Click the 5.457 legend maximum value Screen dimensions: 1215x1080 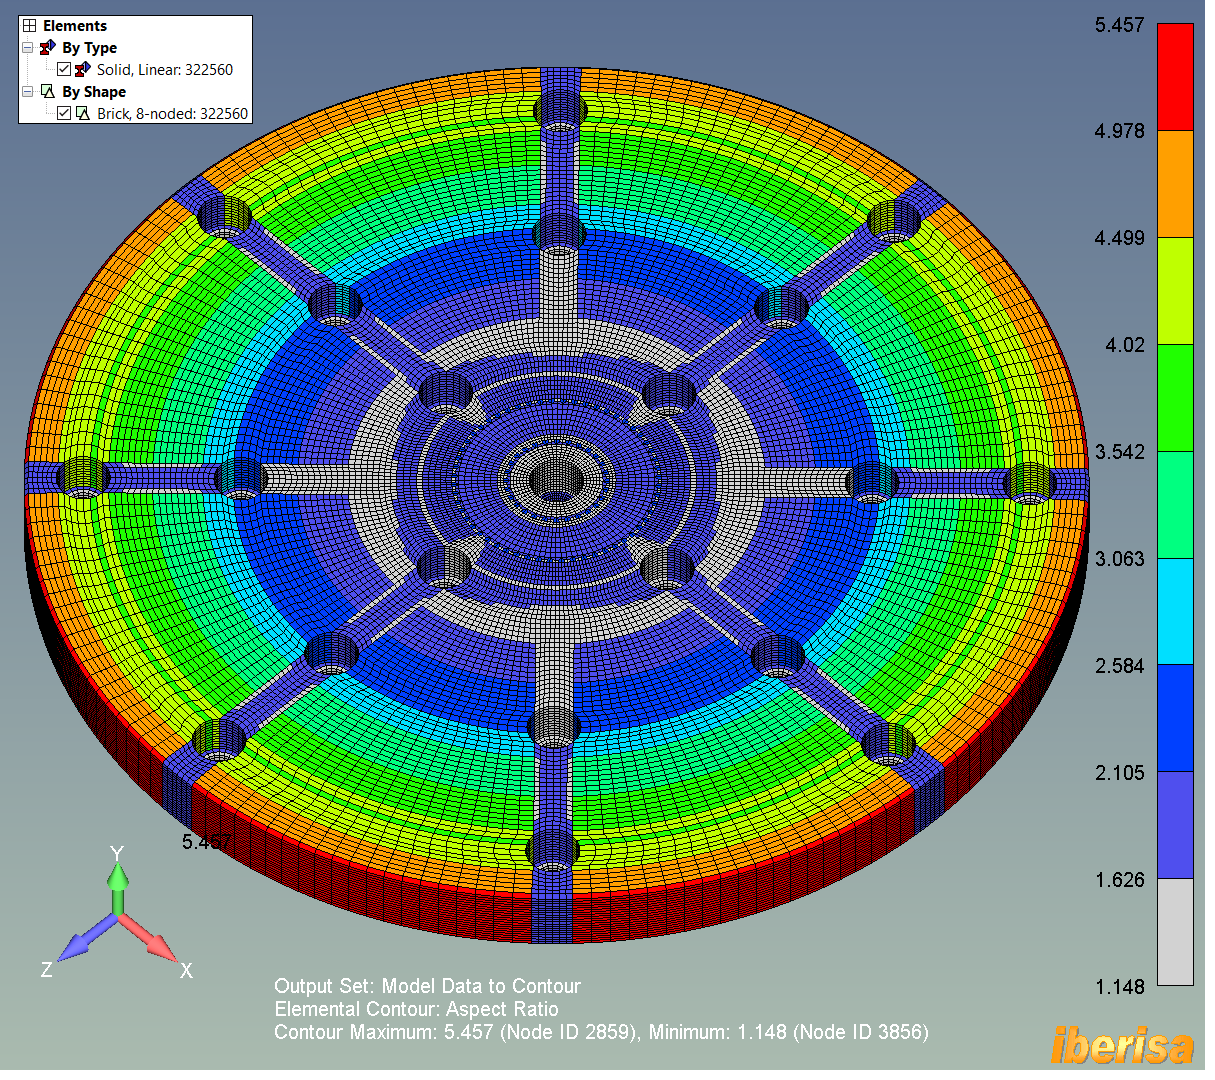(1119, 25)
